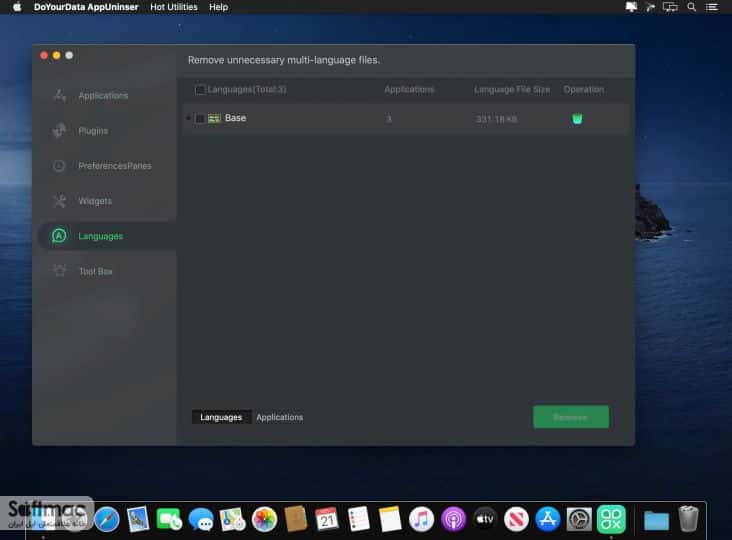The width and height of the screenshot is (732, 540).
Task: Open Contacts from the Dock
Action: 296,519
